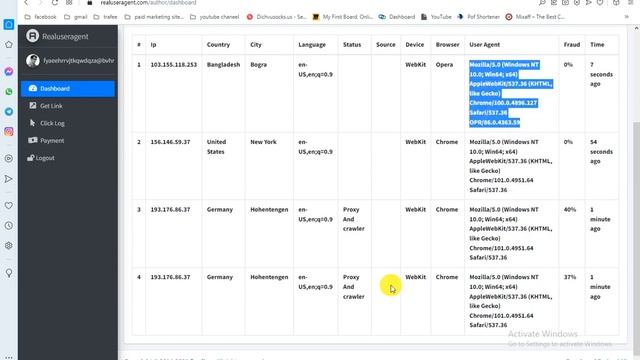The width and height of the screenshot is (640, 360).
Task: Open the My First Board bookmark
Action: (x=342, y=17)
